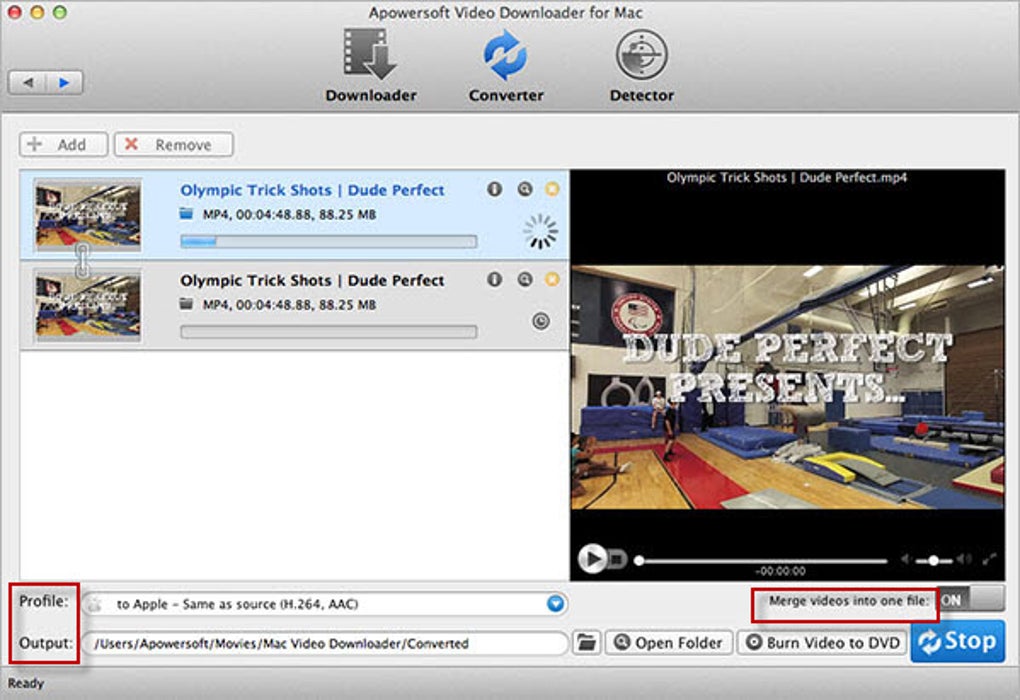Image resolution: width=1020 pixels, height=700 pixels.
Task: Click the Add button
Action: pos(63,144)
